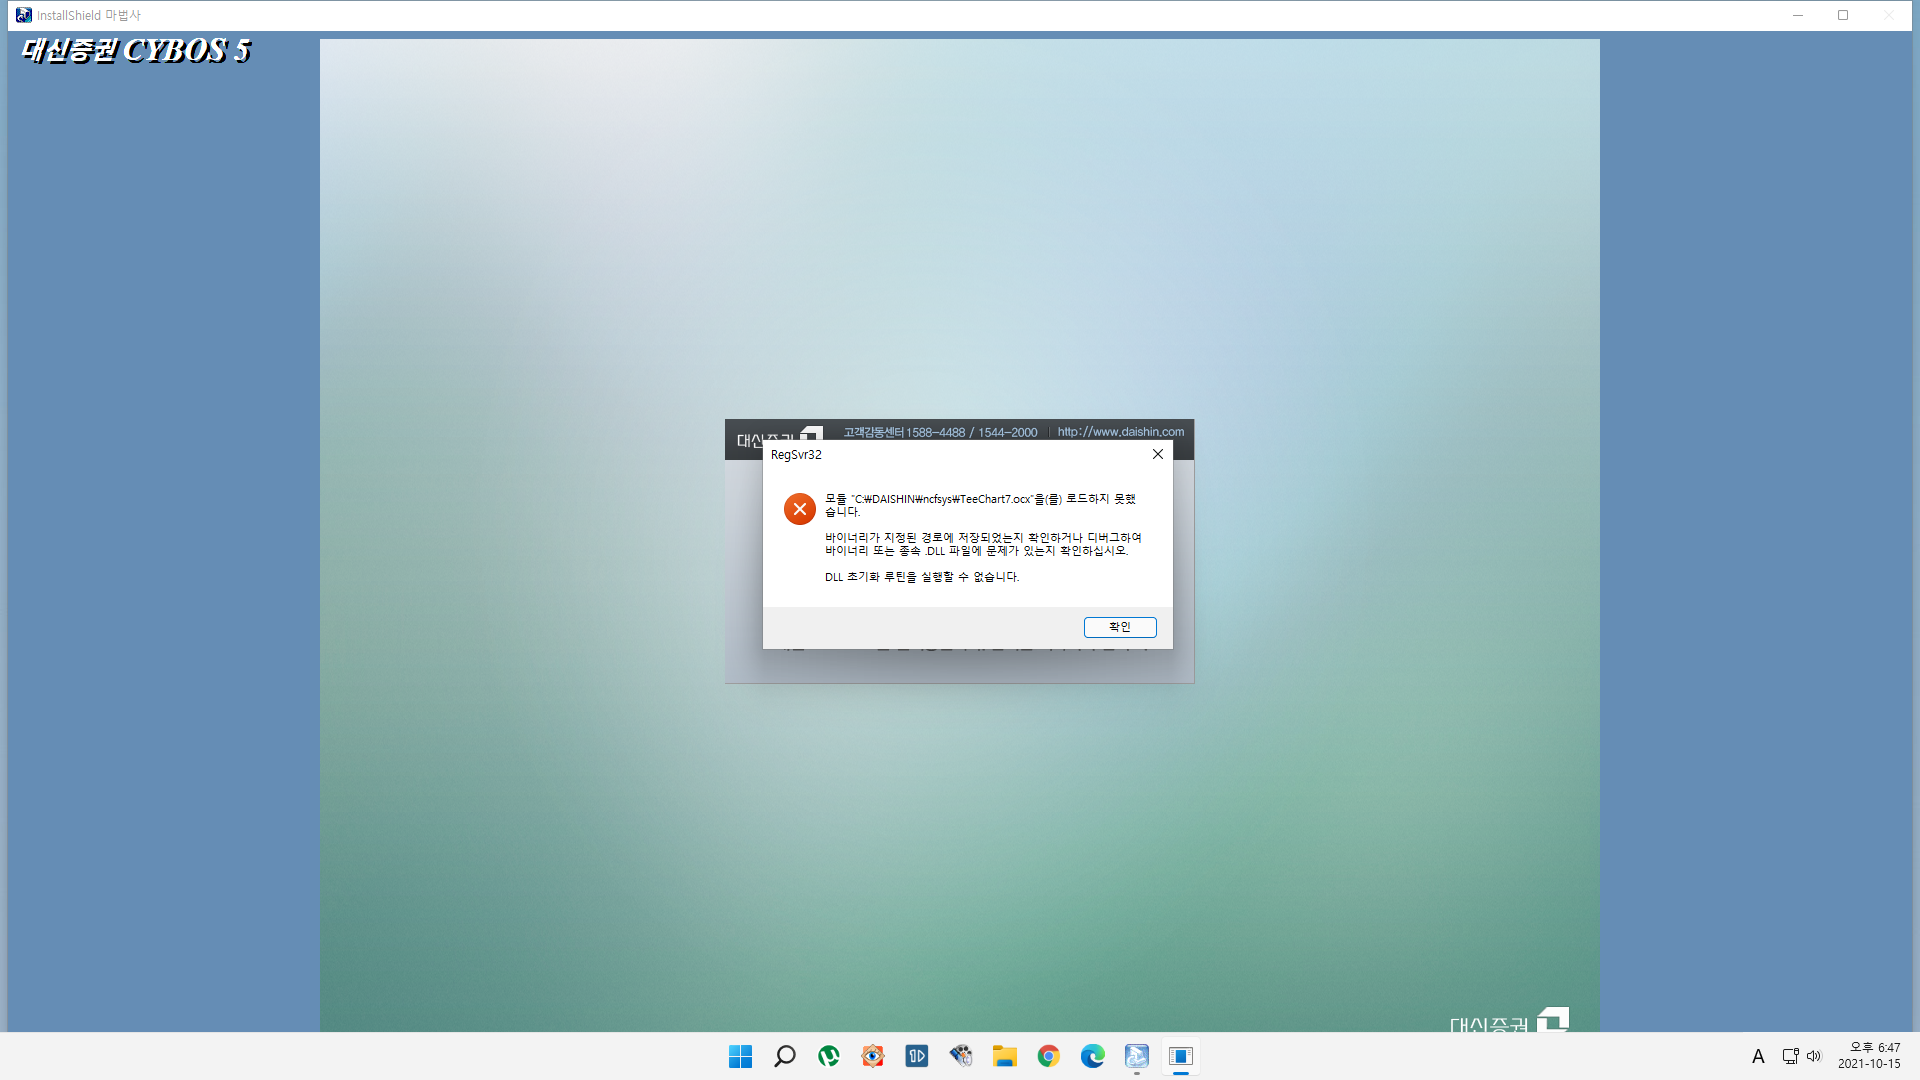
Task: Open uTorrent from the taskbar
Action: point(829,1056)
